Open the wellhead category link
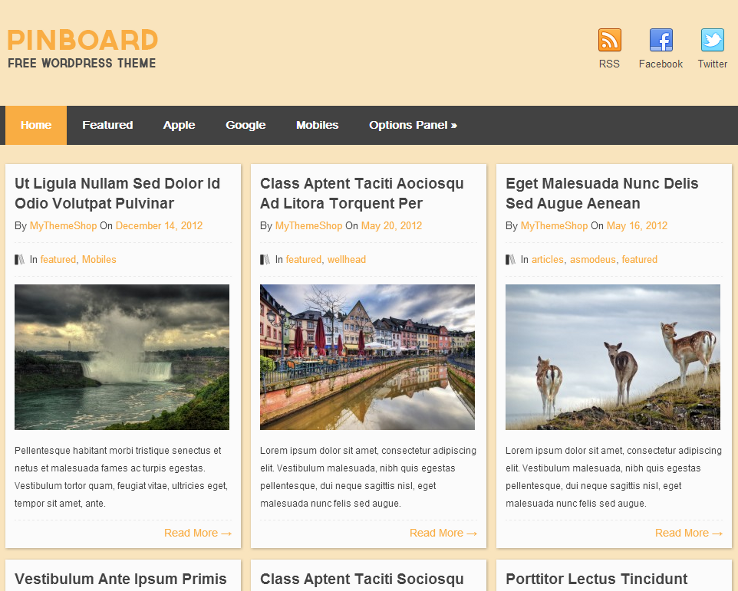 point(346,260)
